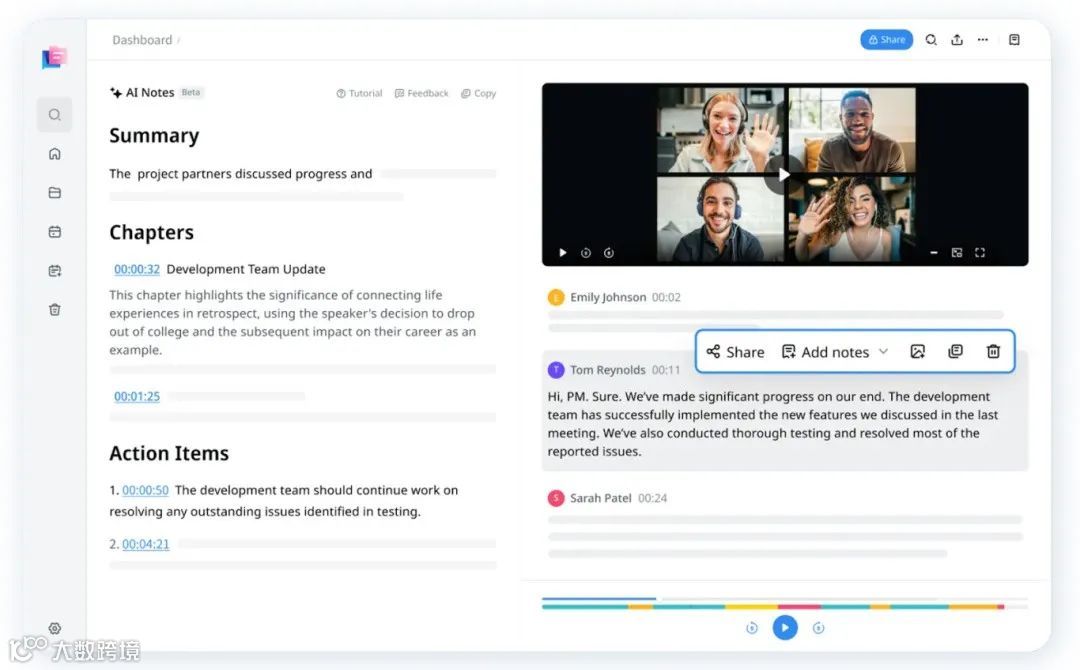Viewport: 1080px width, 670px height.
Task: Toggle the notes panel icon at top right
Action: click(1014, 40)
